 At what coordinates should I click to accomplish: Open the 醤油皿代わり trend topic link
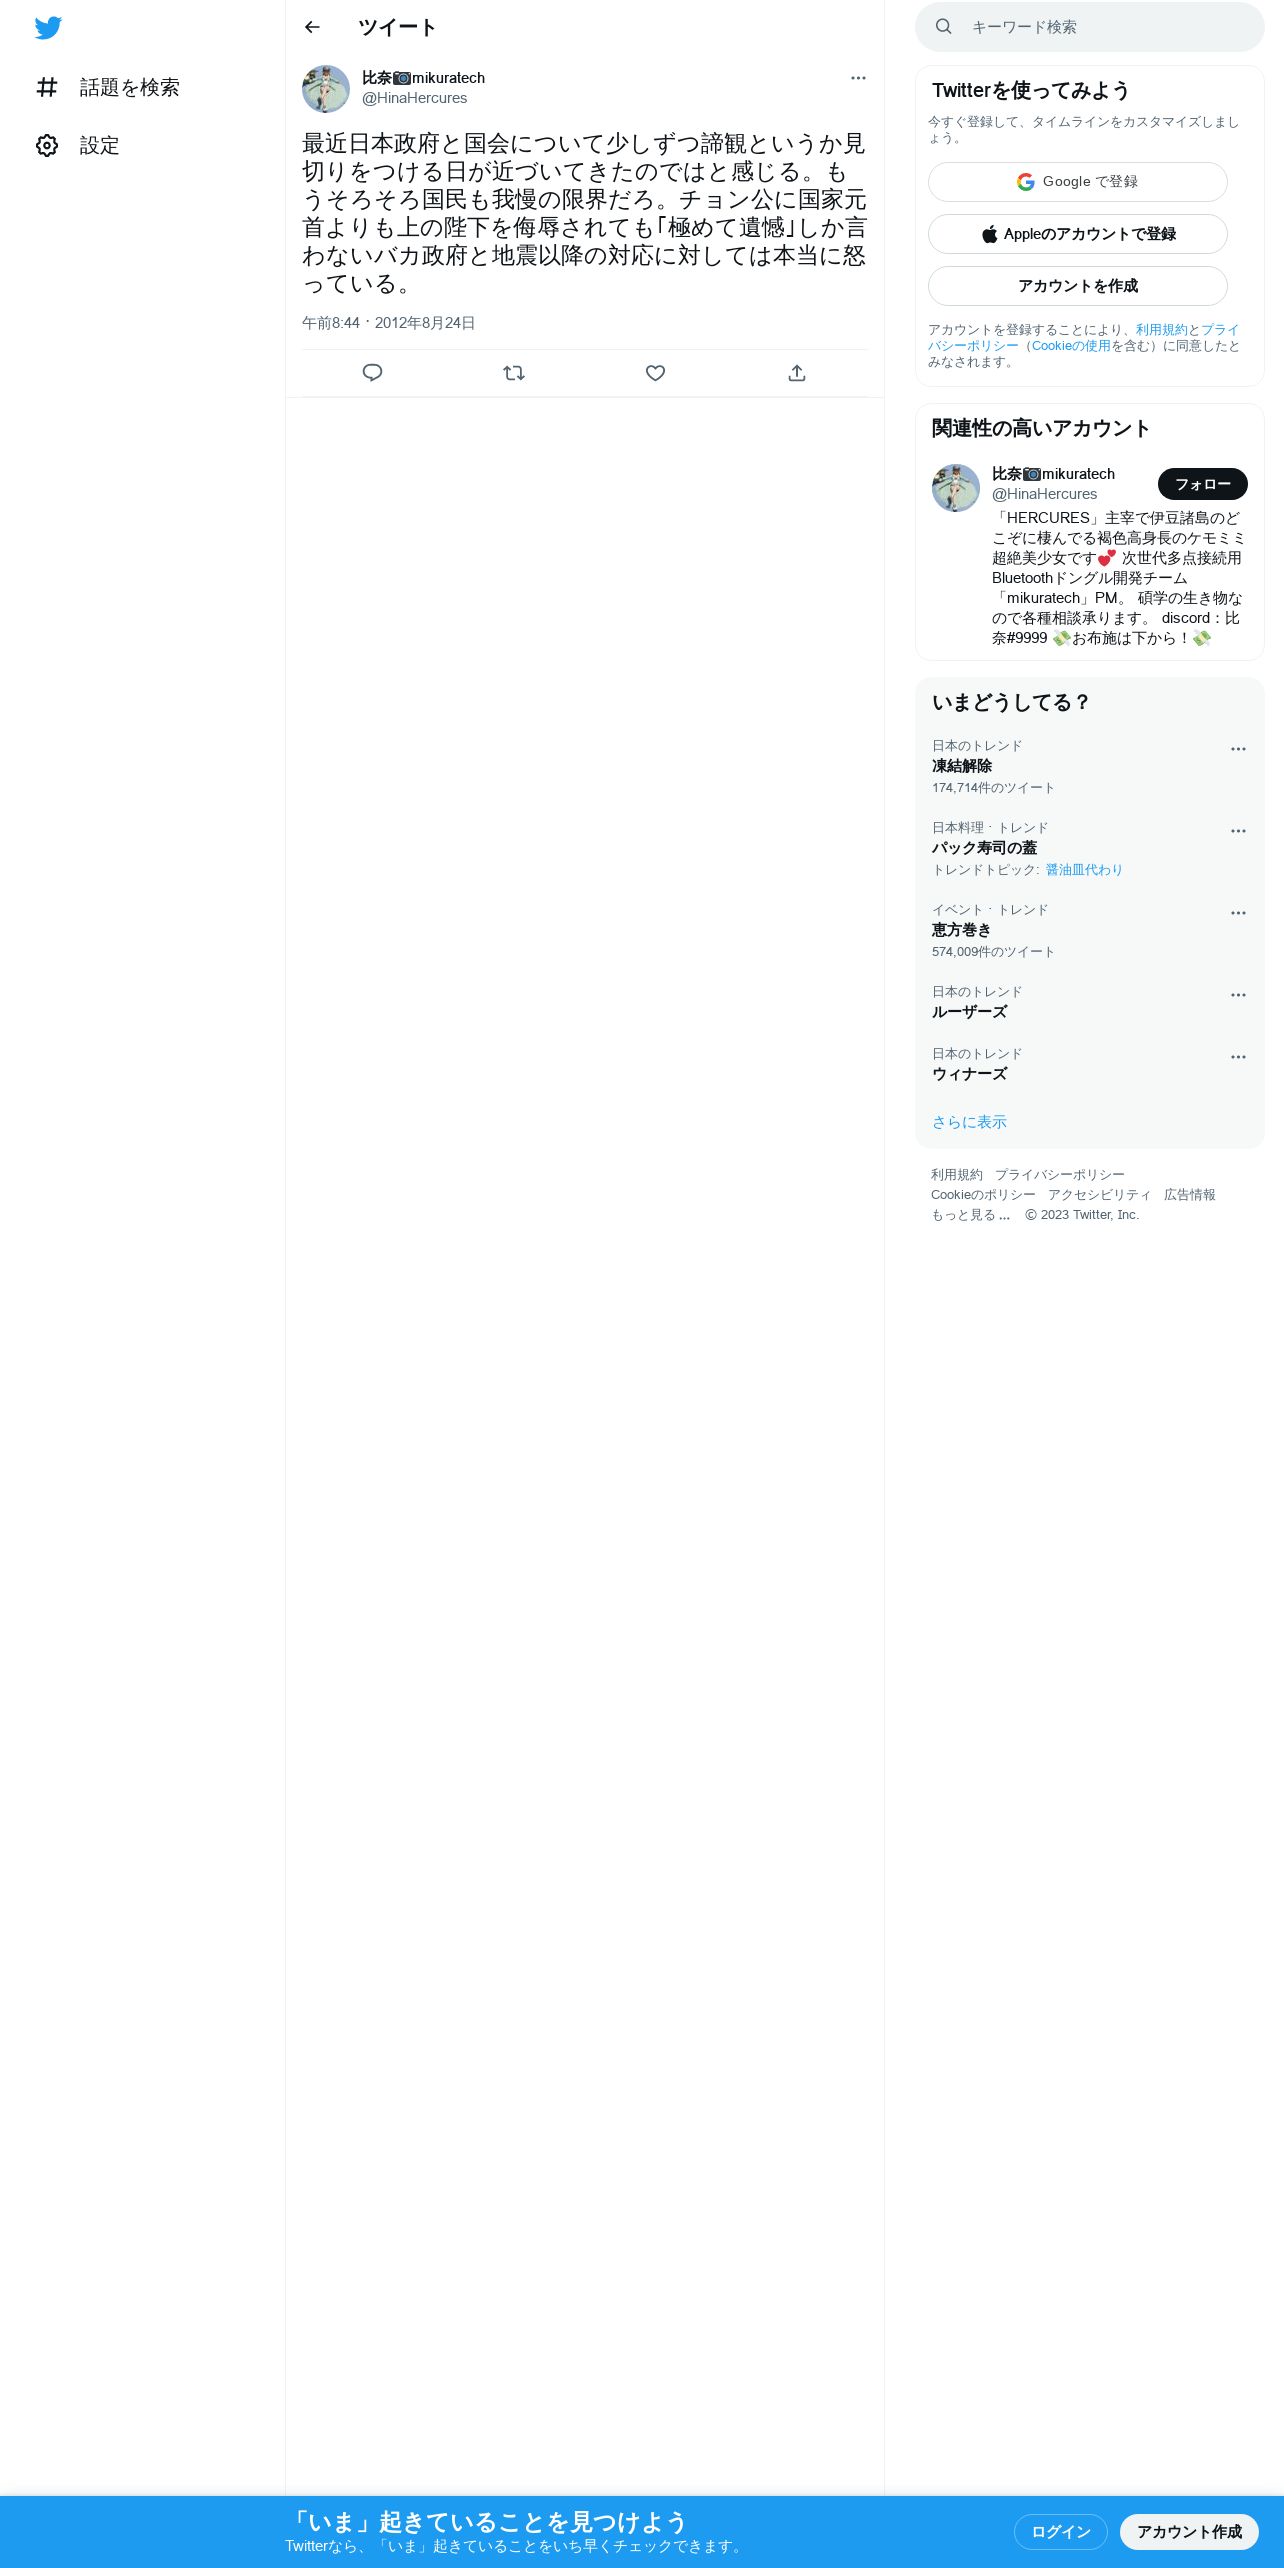[1084, 870]
